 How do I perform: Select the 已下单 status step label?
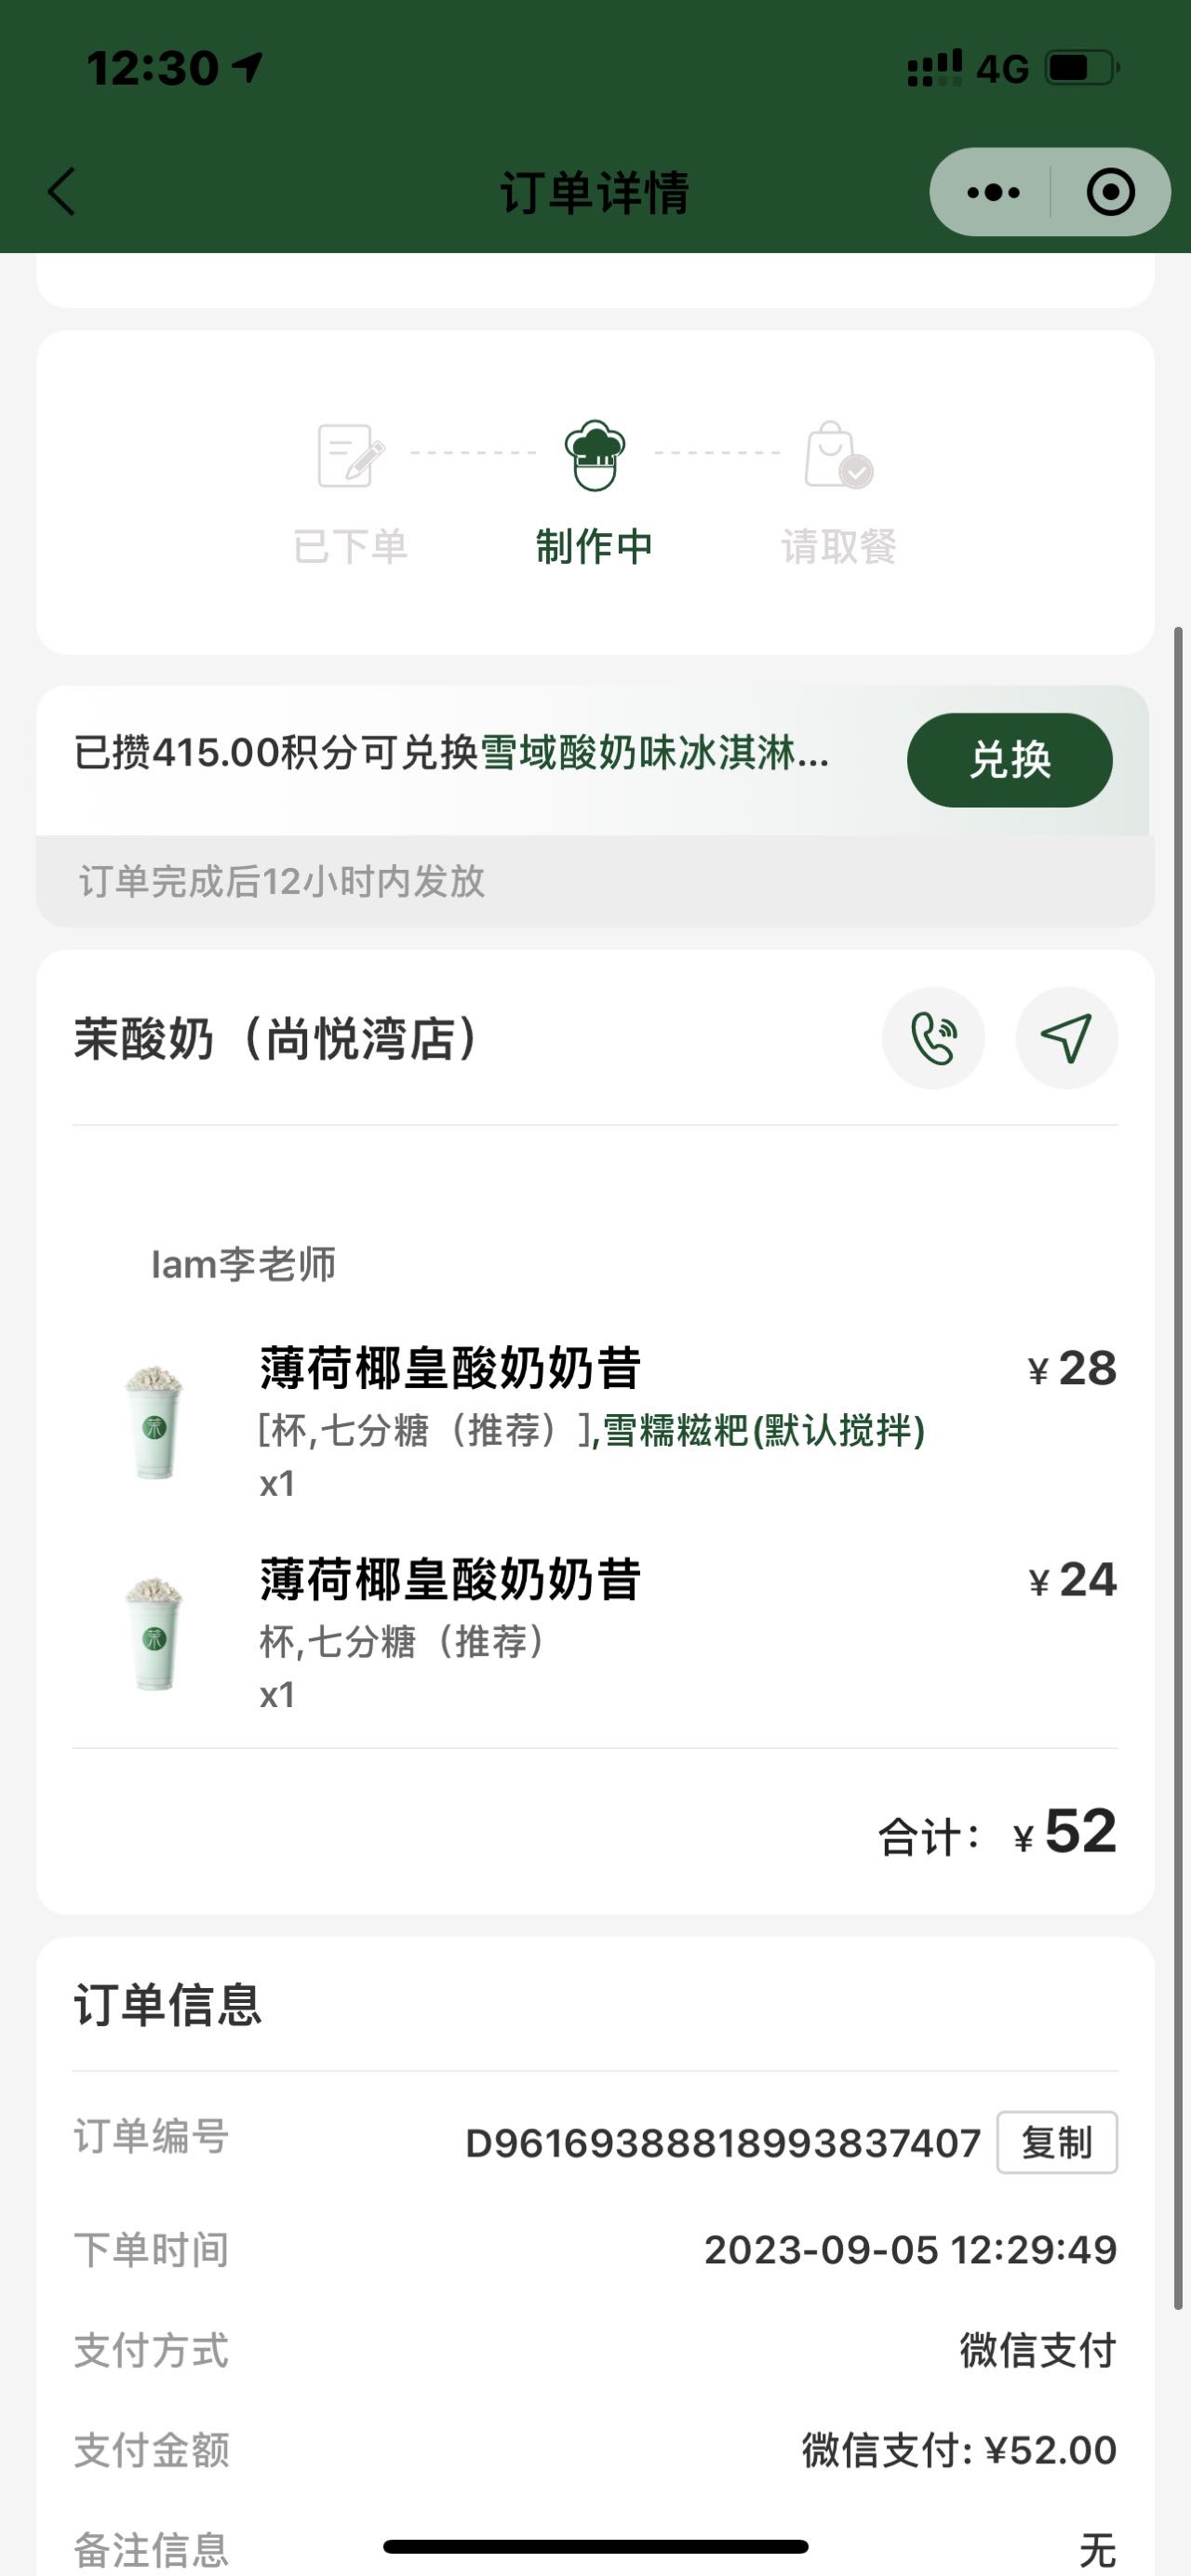tap(351, 547)
